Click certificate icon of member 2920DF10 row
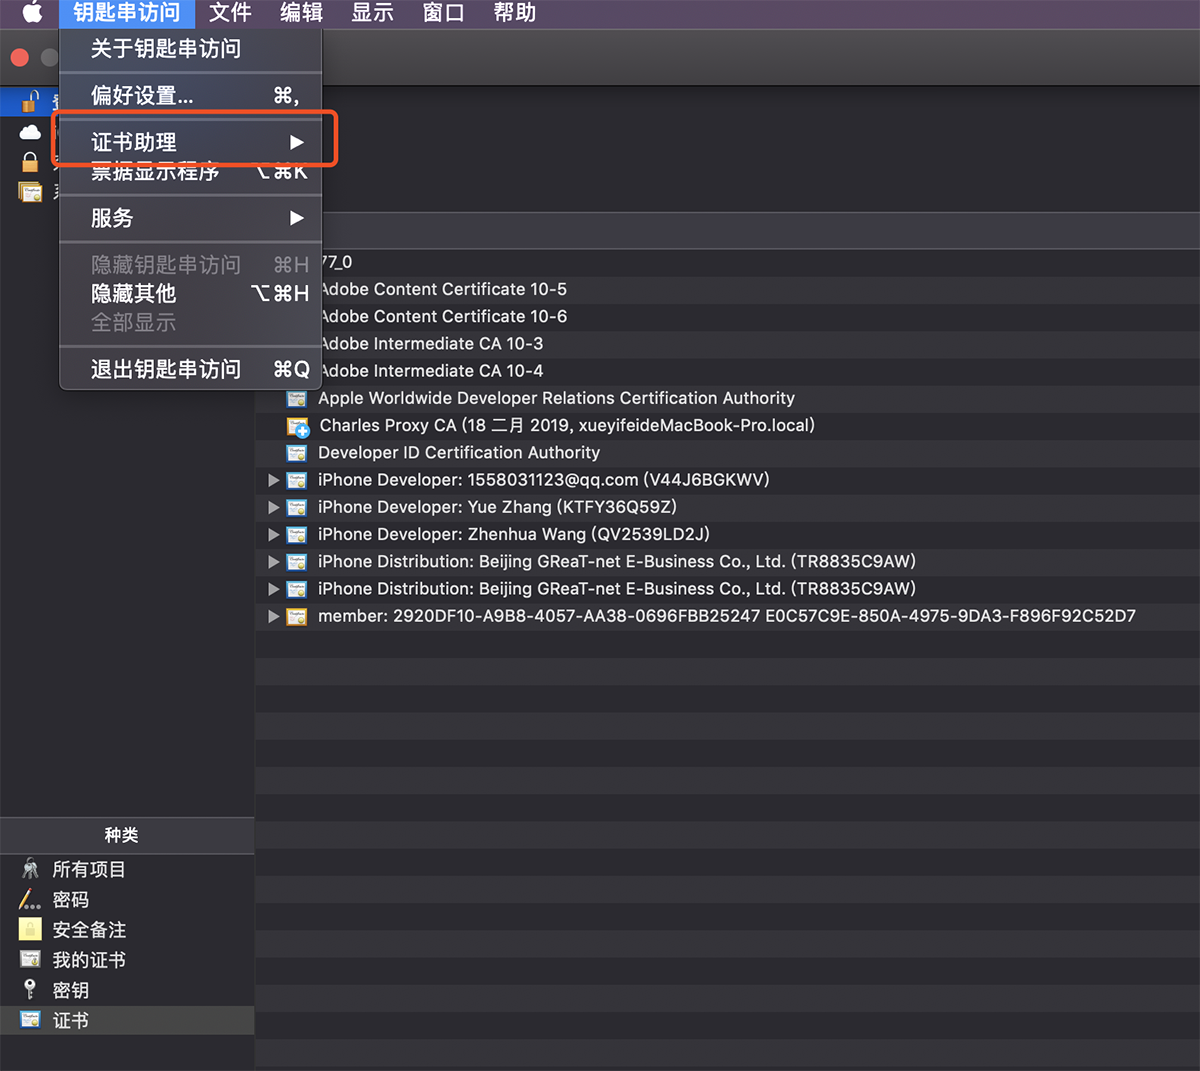This screenshot has width=1200, height=1071. [297, 616]
